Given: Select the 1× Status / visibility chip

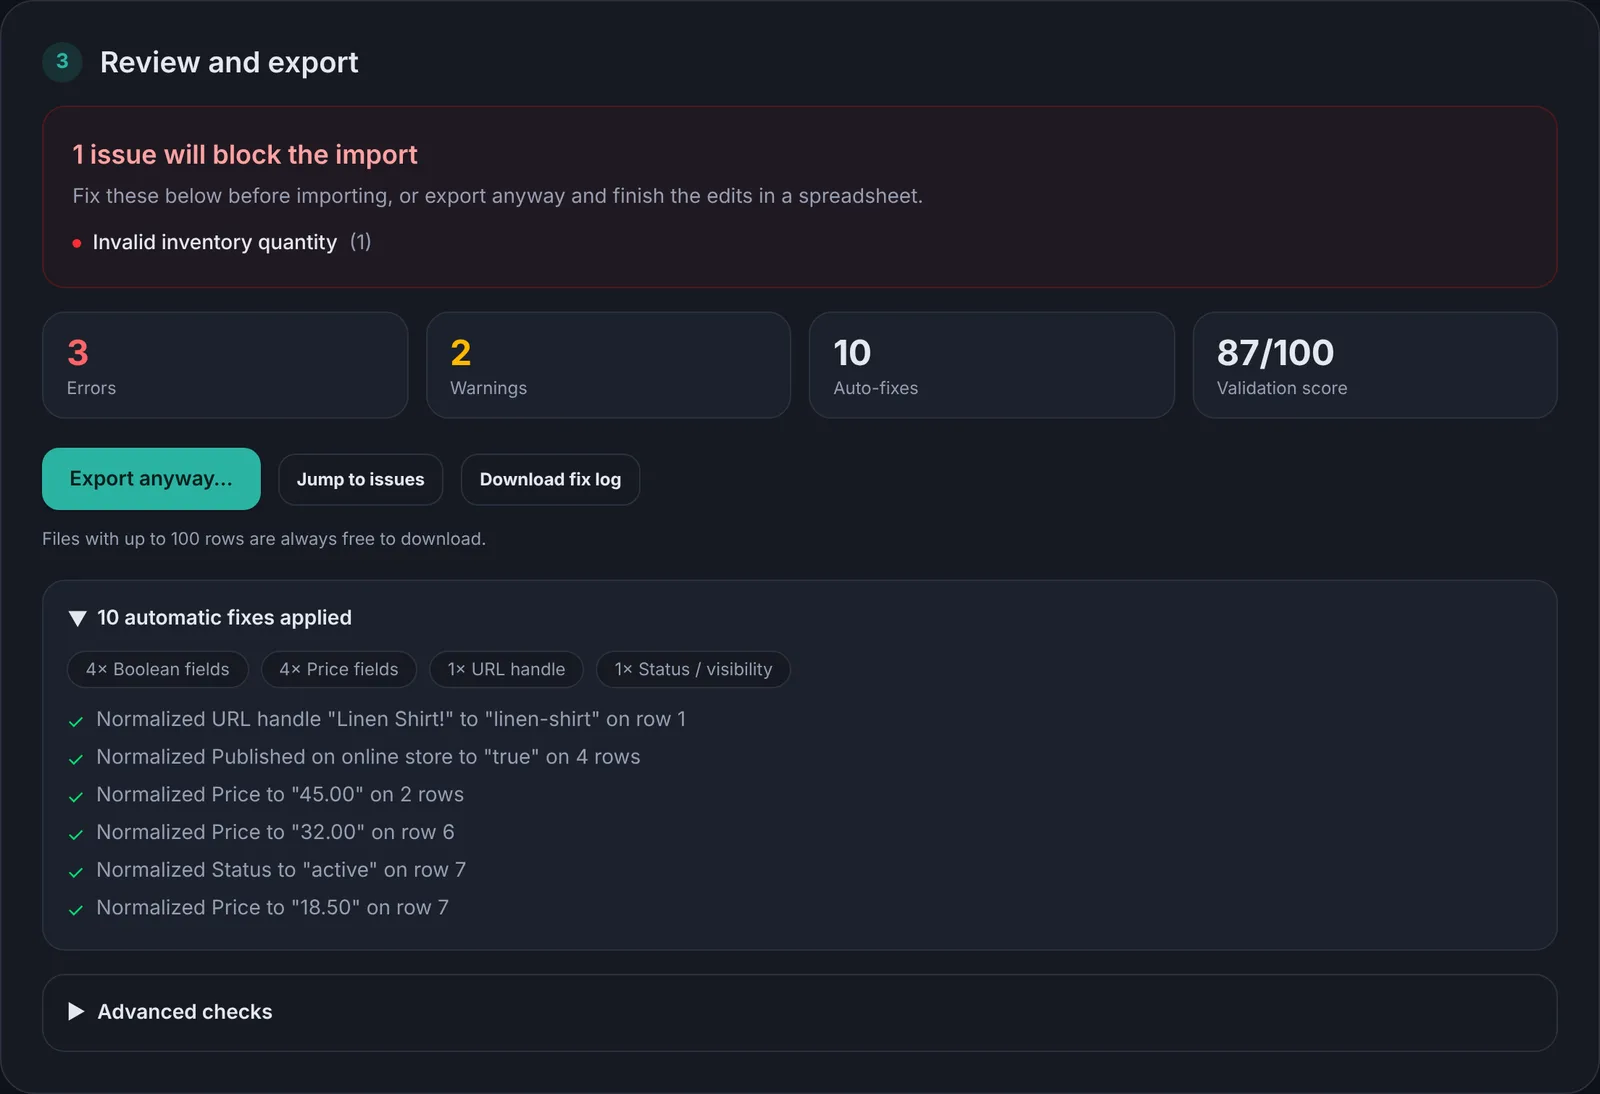Looking at the screenshot, I should [693, 670].
